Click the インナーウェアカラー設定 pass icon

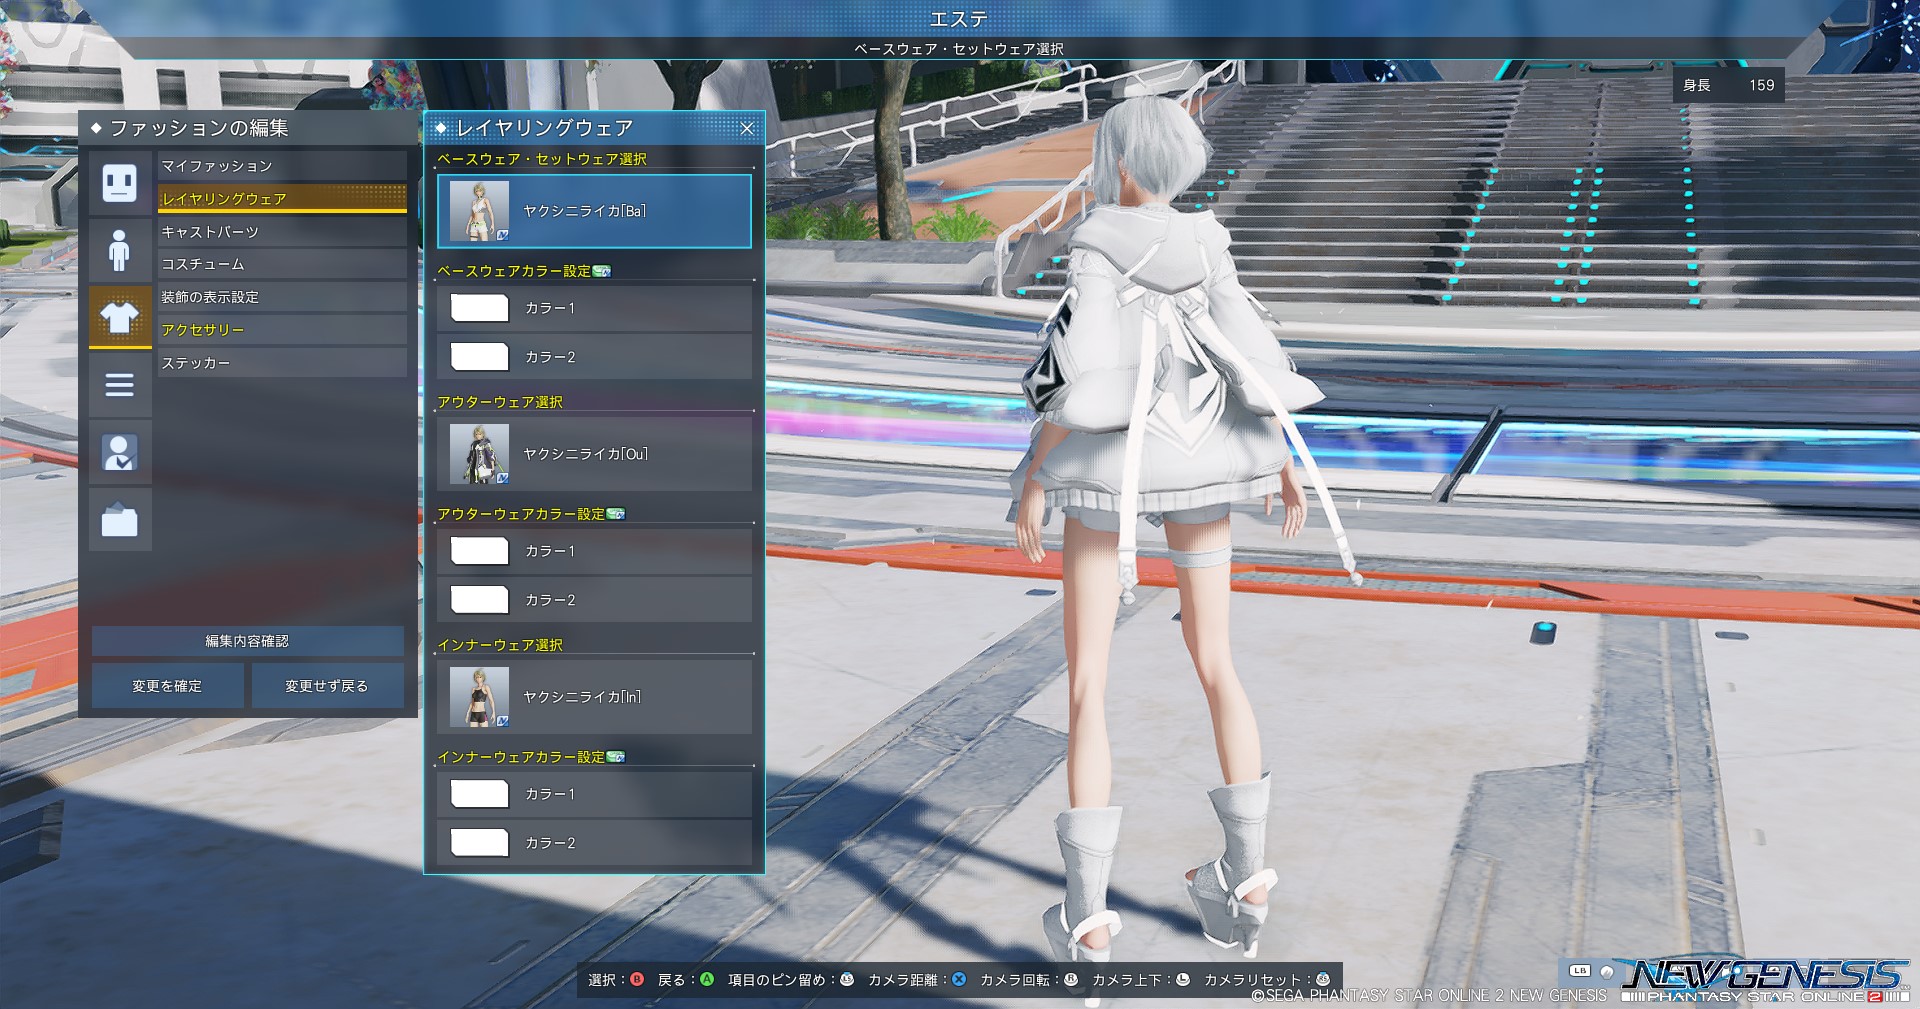tap(616, 757)
